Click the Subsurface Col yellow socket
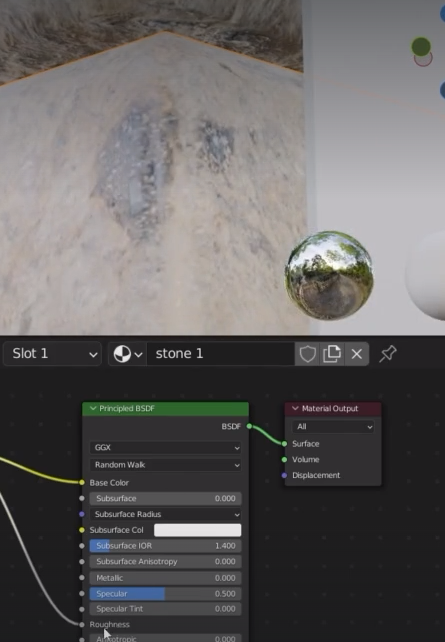This screenshot has height=642, width=445. click(x=82, y=530)
